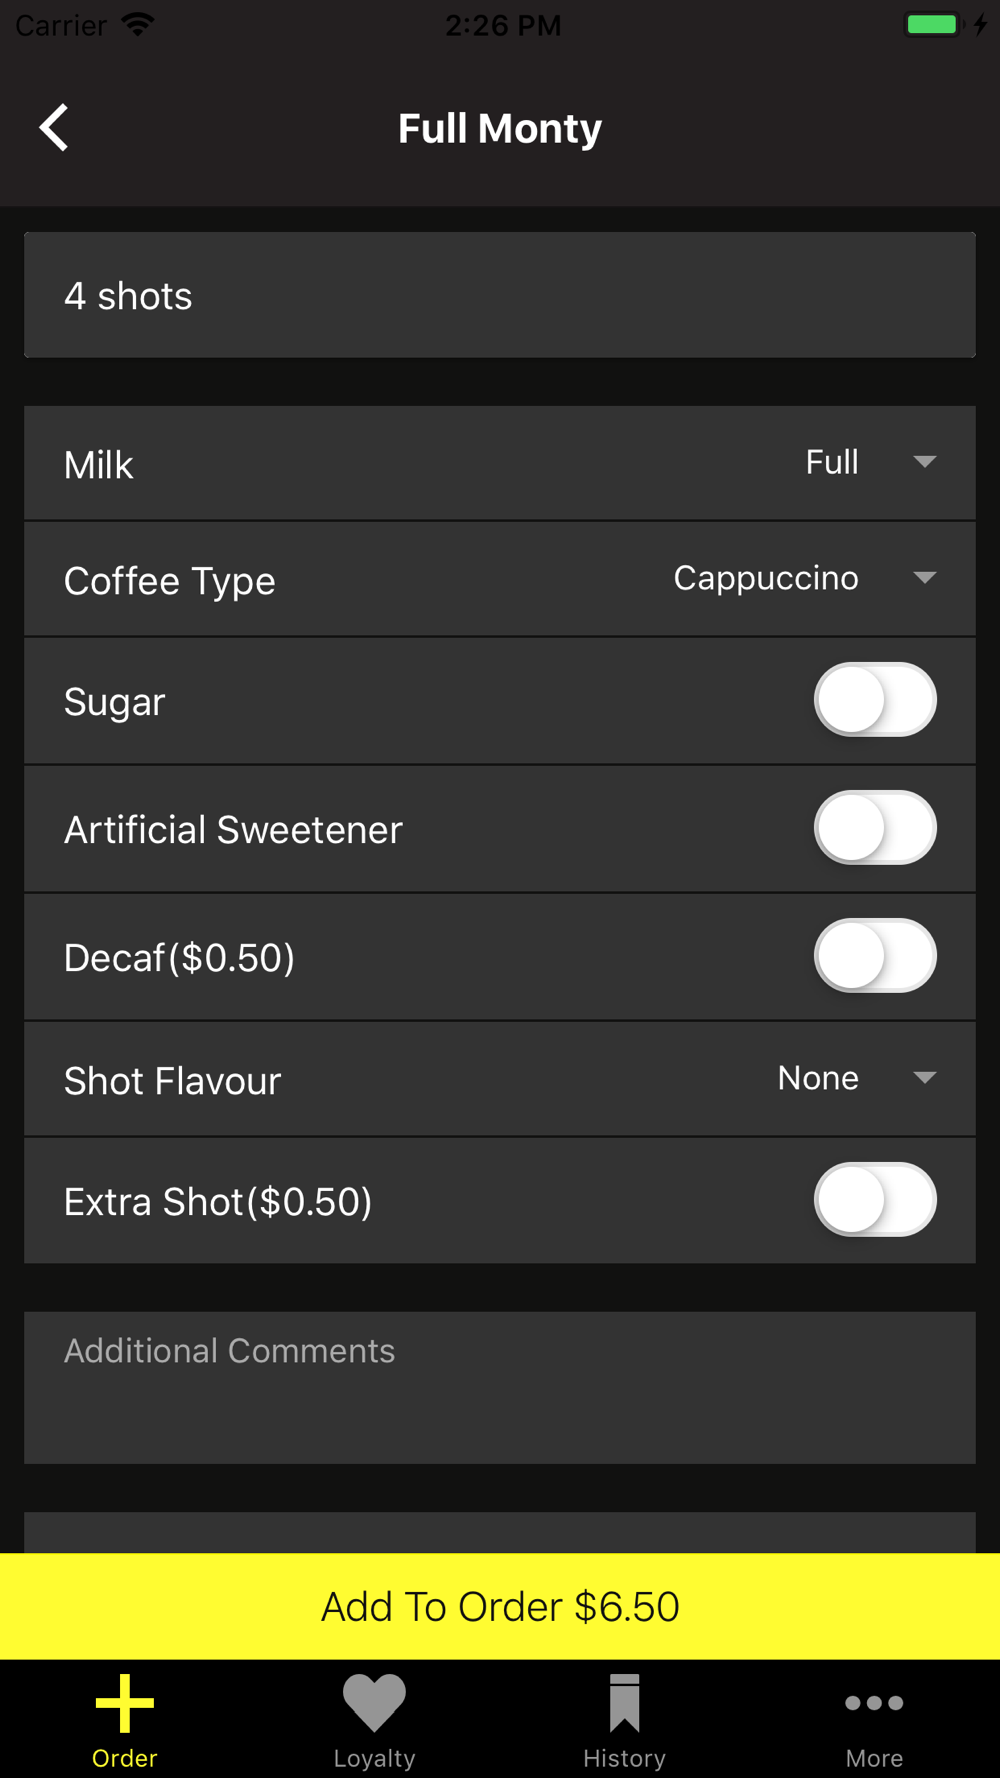This screenshot has height=1778, width=1000.
Task: Open the Milk dropdown showing Full
Action: point(870,462)
